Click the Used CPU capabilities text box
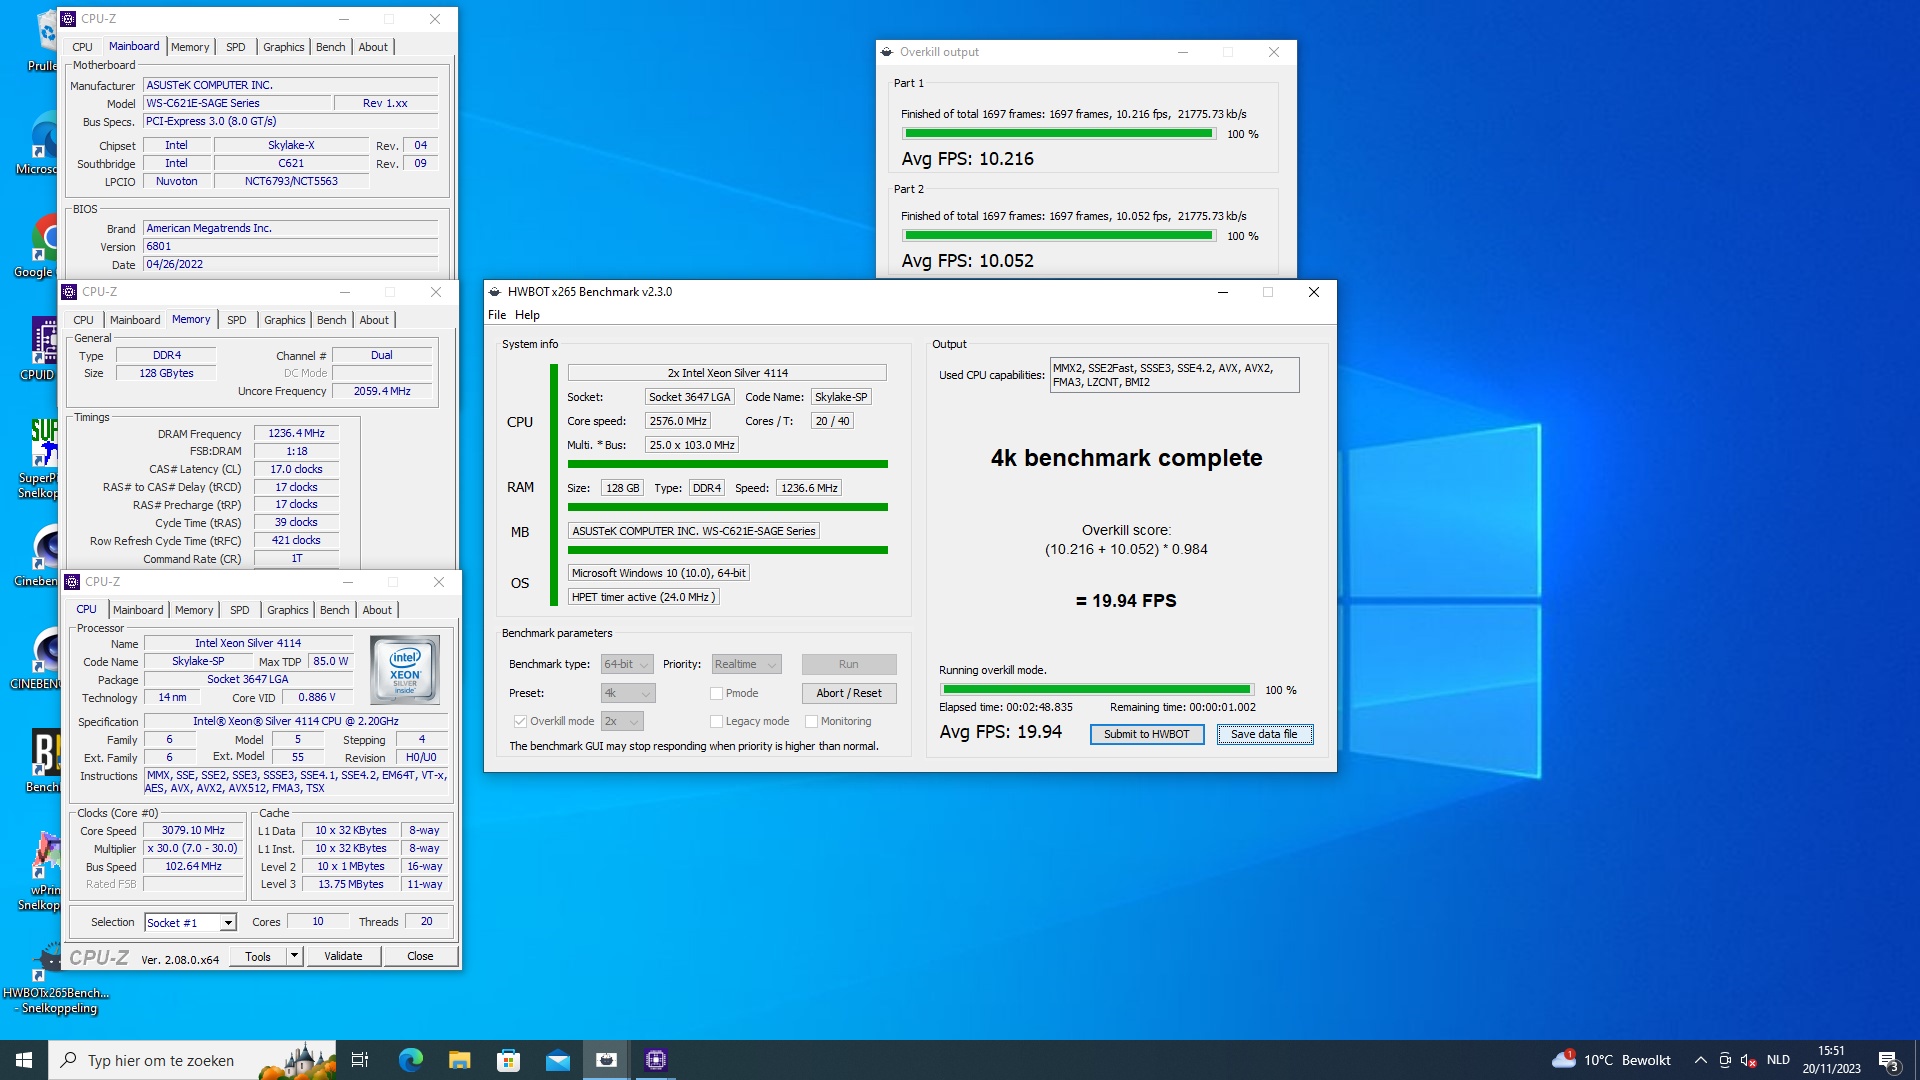 1174,375
